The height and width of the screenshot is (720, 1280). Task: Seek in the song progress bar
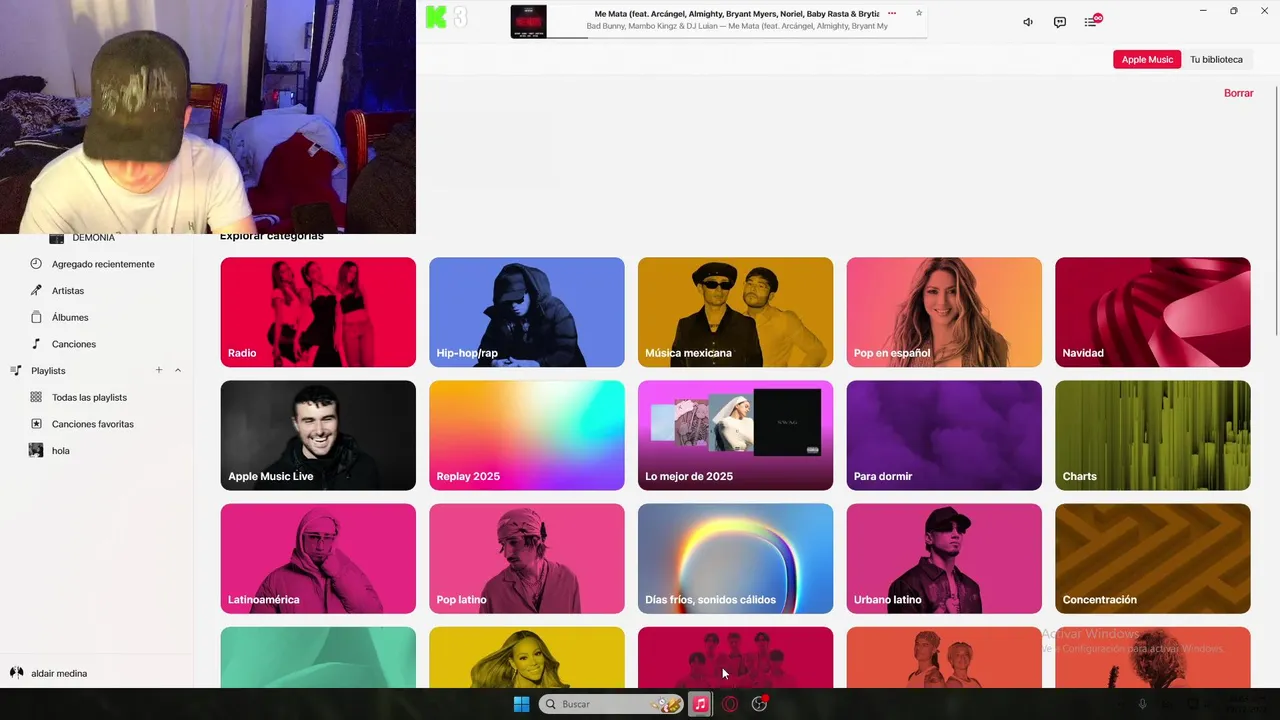[738, 37]
